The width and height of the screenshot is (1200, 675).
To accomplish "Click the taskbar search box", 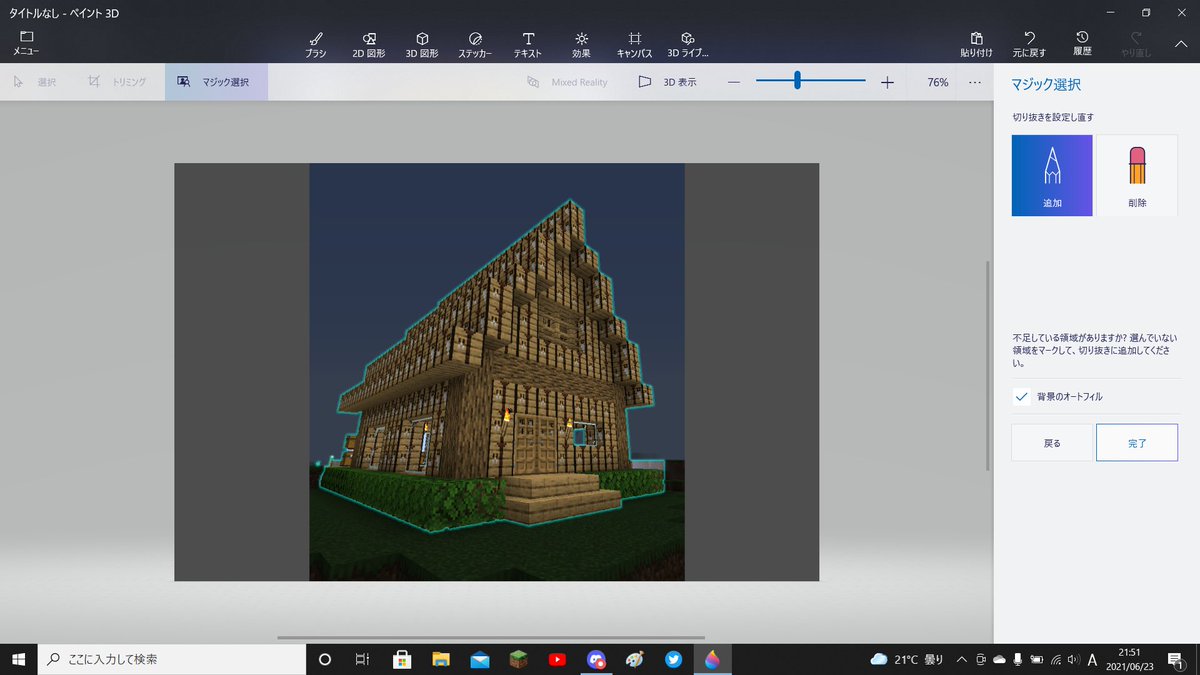I will click(x=171, y=659).
